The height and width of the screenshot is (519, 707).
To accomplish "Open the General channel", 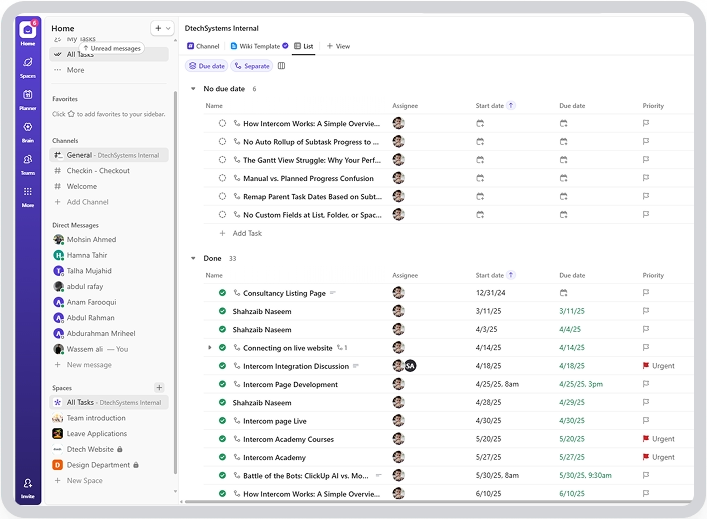I will click(x=109, y=155).
